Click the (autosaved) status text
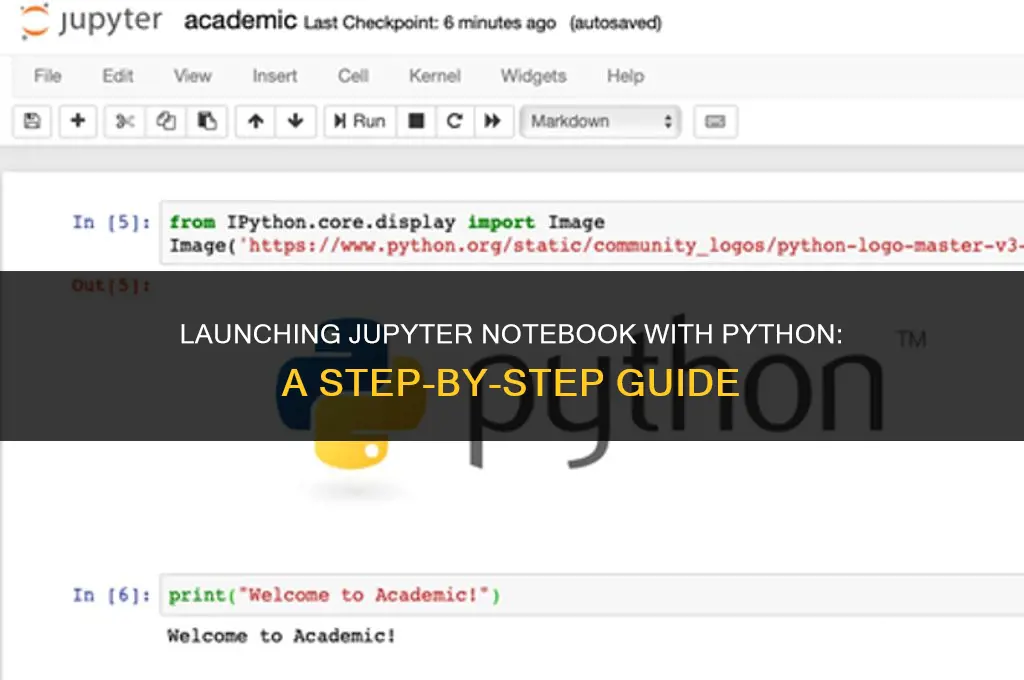 616,23
